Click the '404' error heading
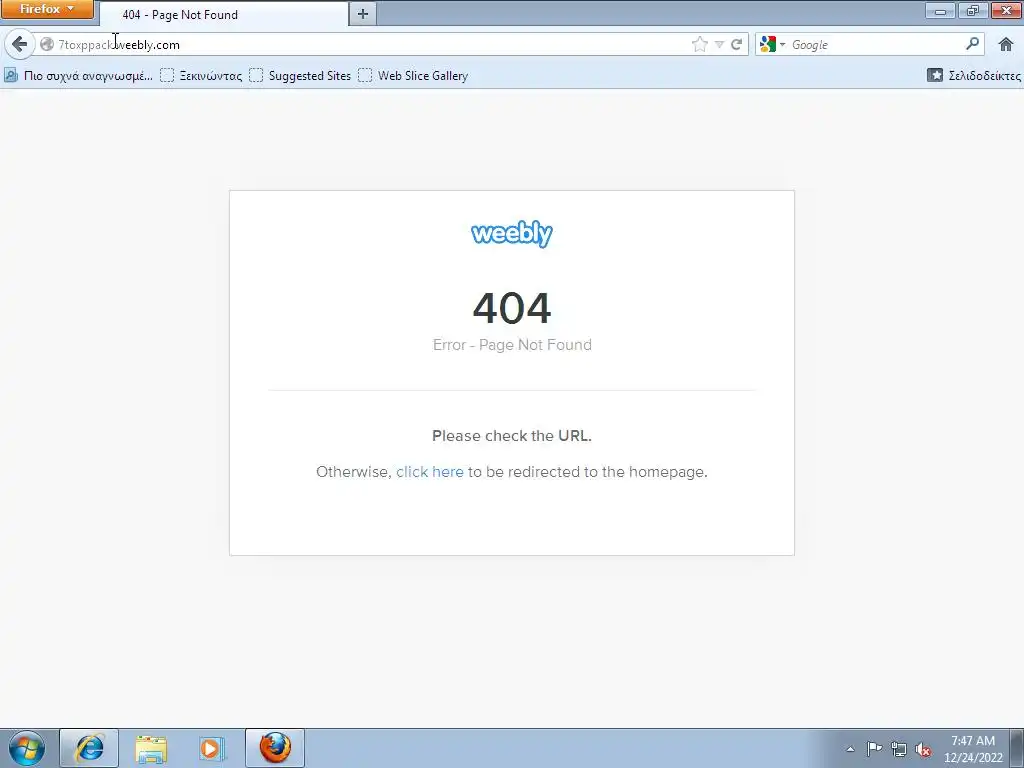This screenshot has width=1024, height=768. point(512,308)
